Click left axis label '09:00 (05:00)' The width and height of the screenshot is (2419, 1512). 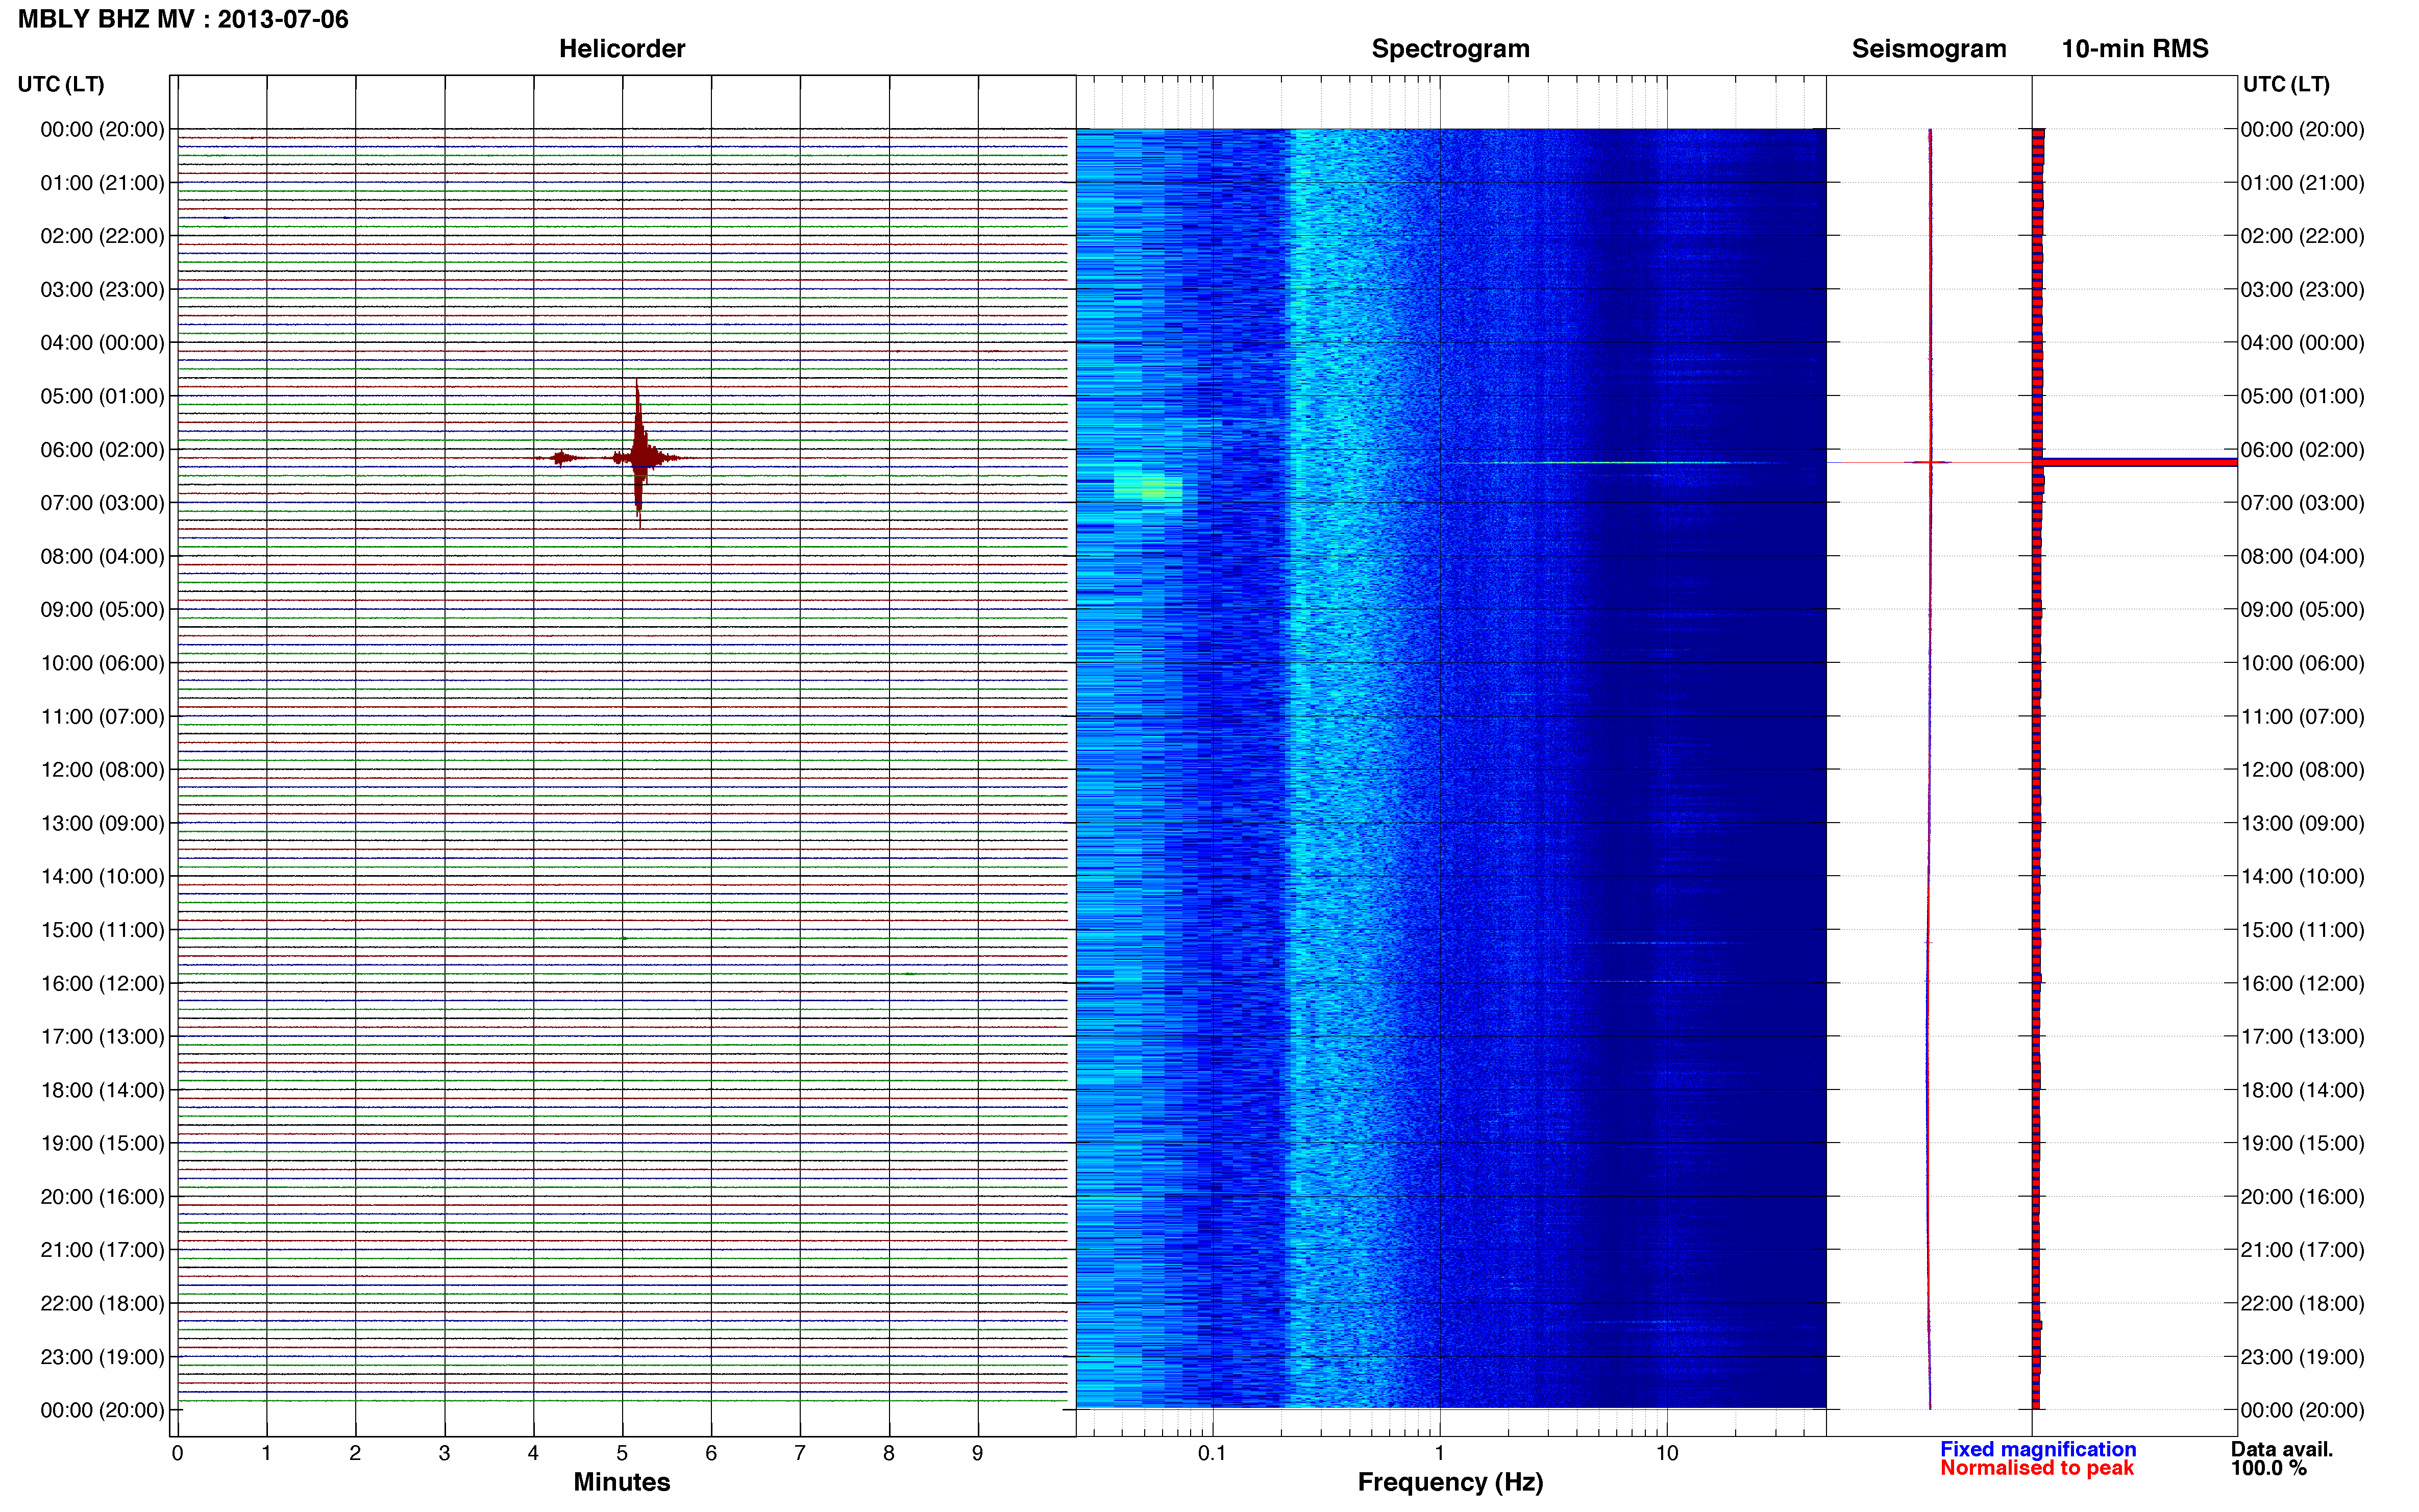(102, 610)
